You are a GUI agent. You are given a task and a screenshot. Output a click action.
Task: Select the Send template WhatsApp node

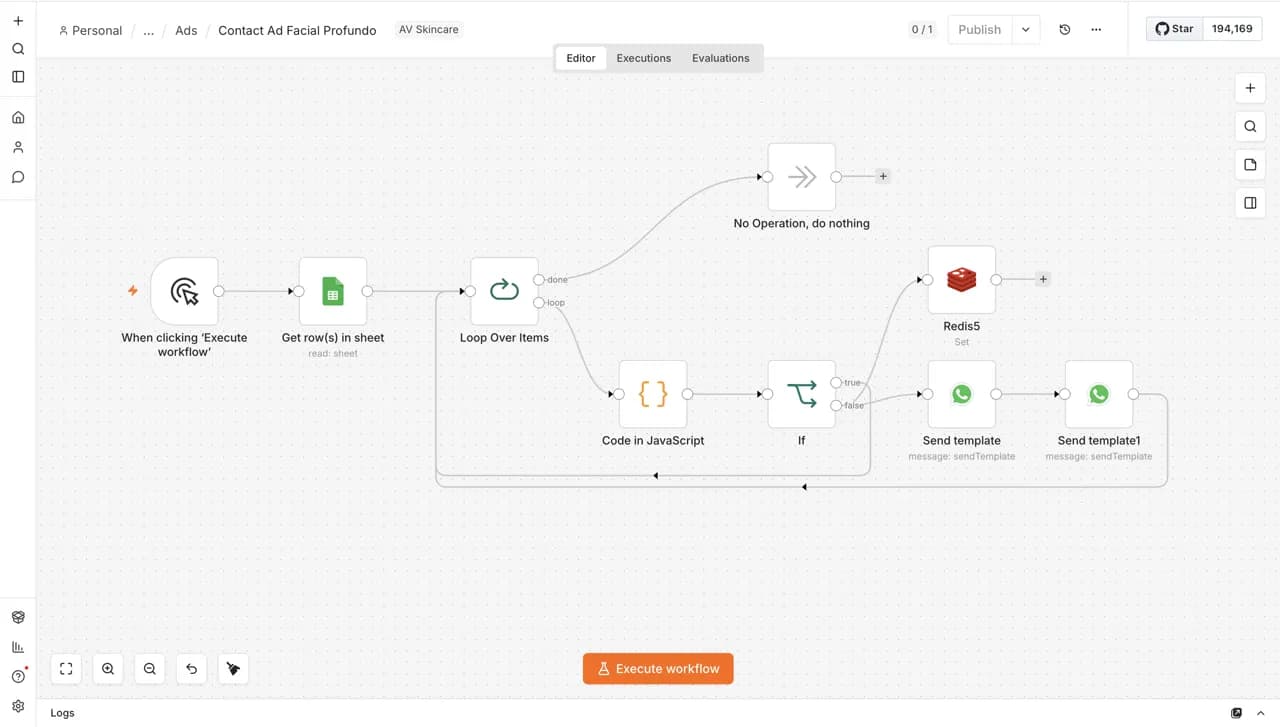tap(962, 394)
